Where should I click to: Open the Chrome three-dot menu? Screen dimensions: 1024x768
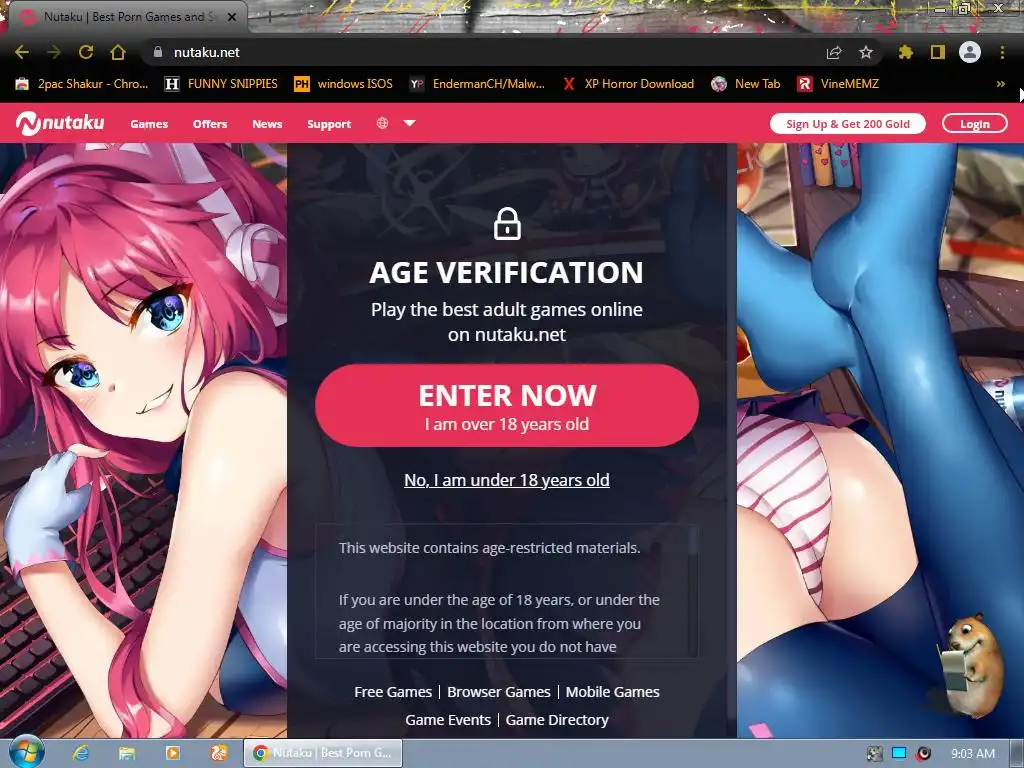click(x=1002, y=52)
